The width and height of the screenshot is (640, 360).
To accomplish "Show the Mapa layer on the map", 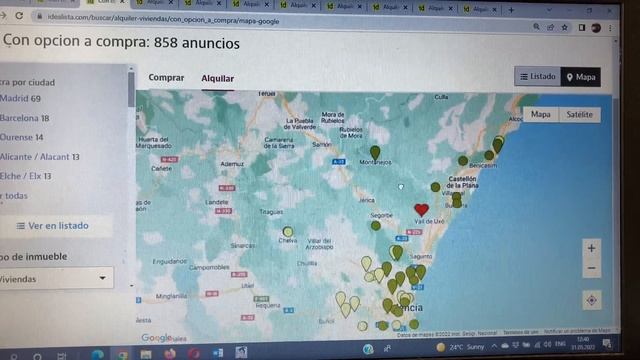I will click(540, 114).
